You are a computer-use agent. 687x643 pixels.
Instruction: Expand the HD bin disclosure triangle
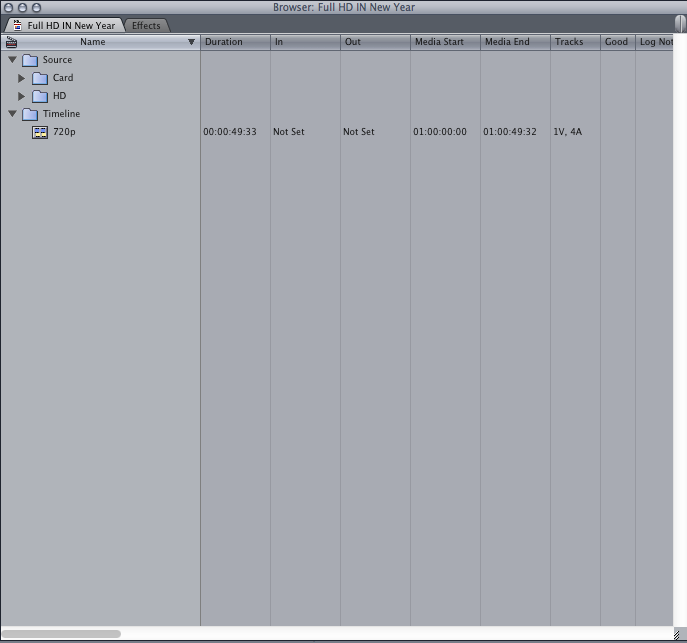21,96
